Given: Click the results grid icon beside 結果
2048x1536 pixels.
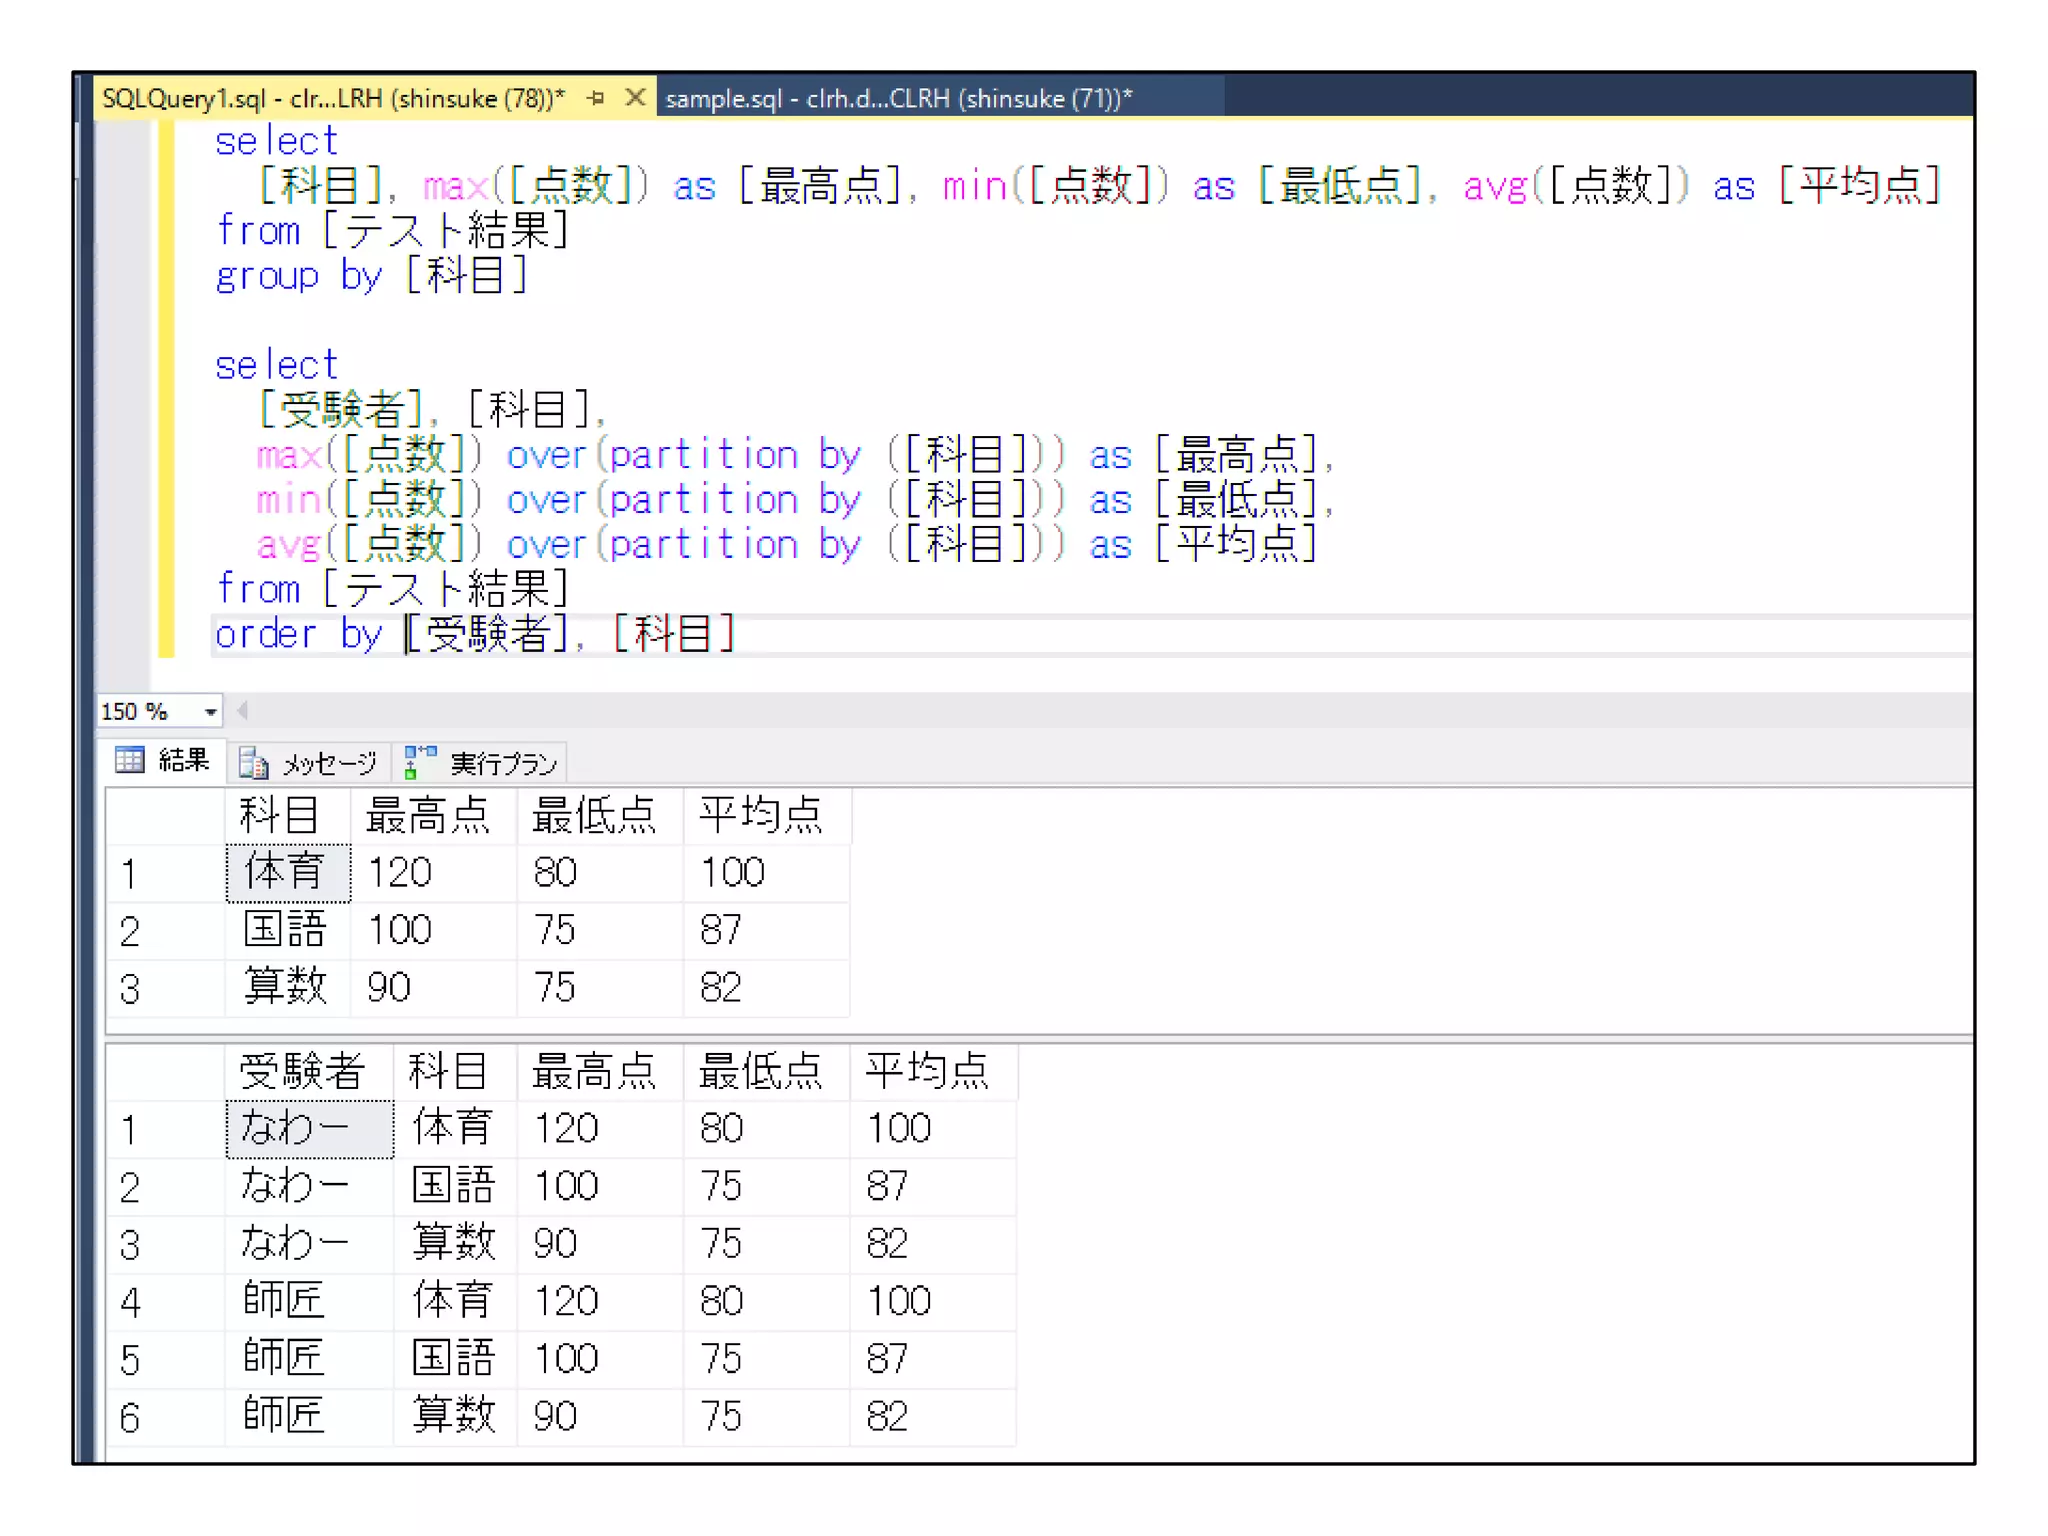Looking at the screenshot, I should (x=130, y=761).
